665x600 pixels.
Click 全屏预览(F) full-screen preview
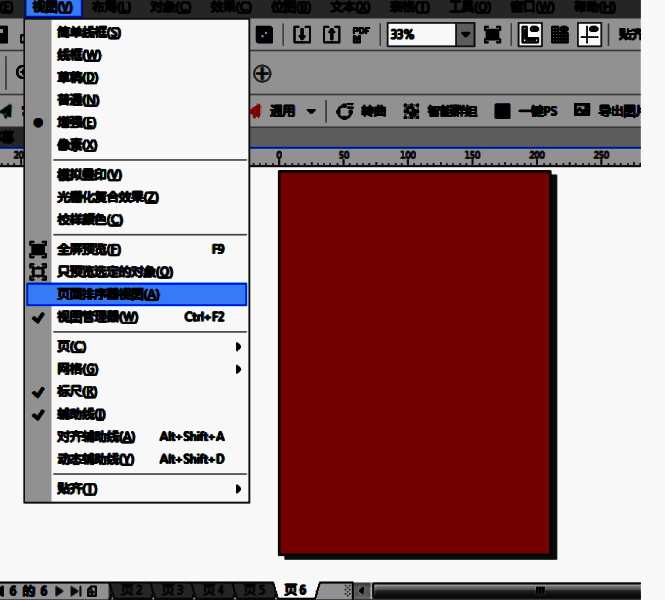point(90,249)
